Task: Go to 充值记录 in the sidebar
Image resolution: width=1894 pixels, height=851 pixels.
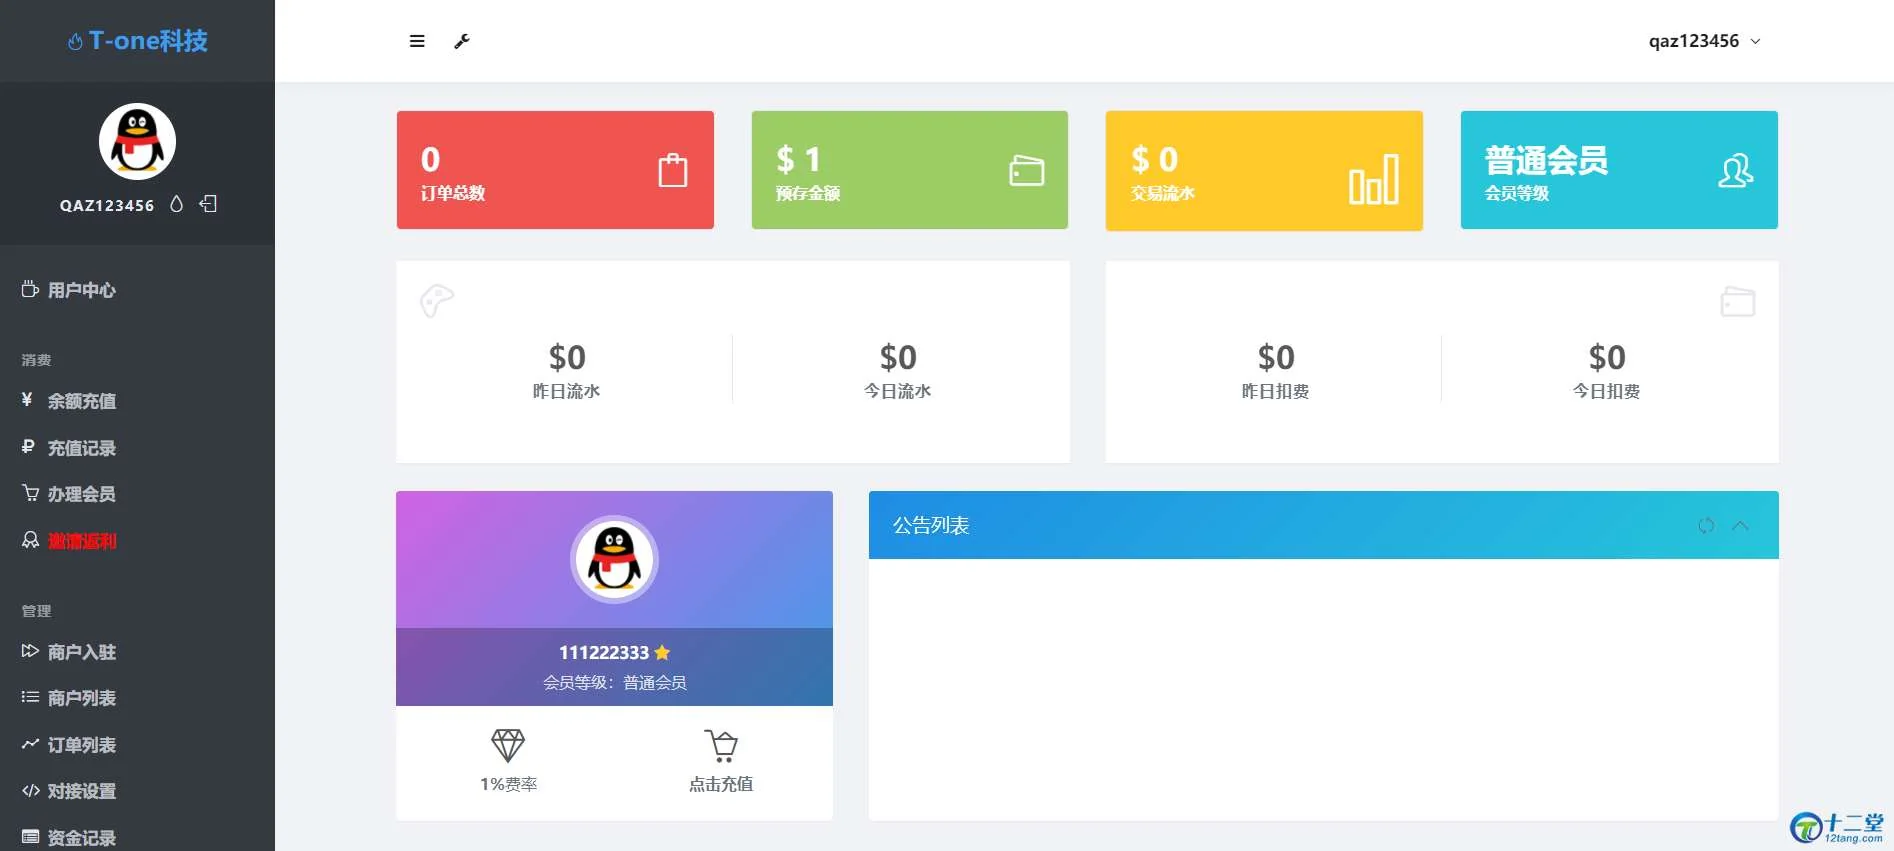Action: (81, 448)
